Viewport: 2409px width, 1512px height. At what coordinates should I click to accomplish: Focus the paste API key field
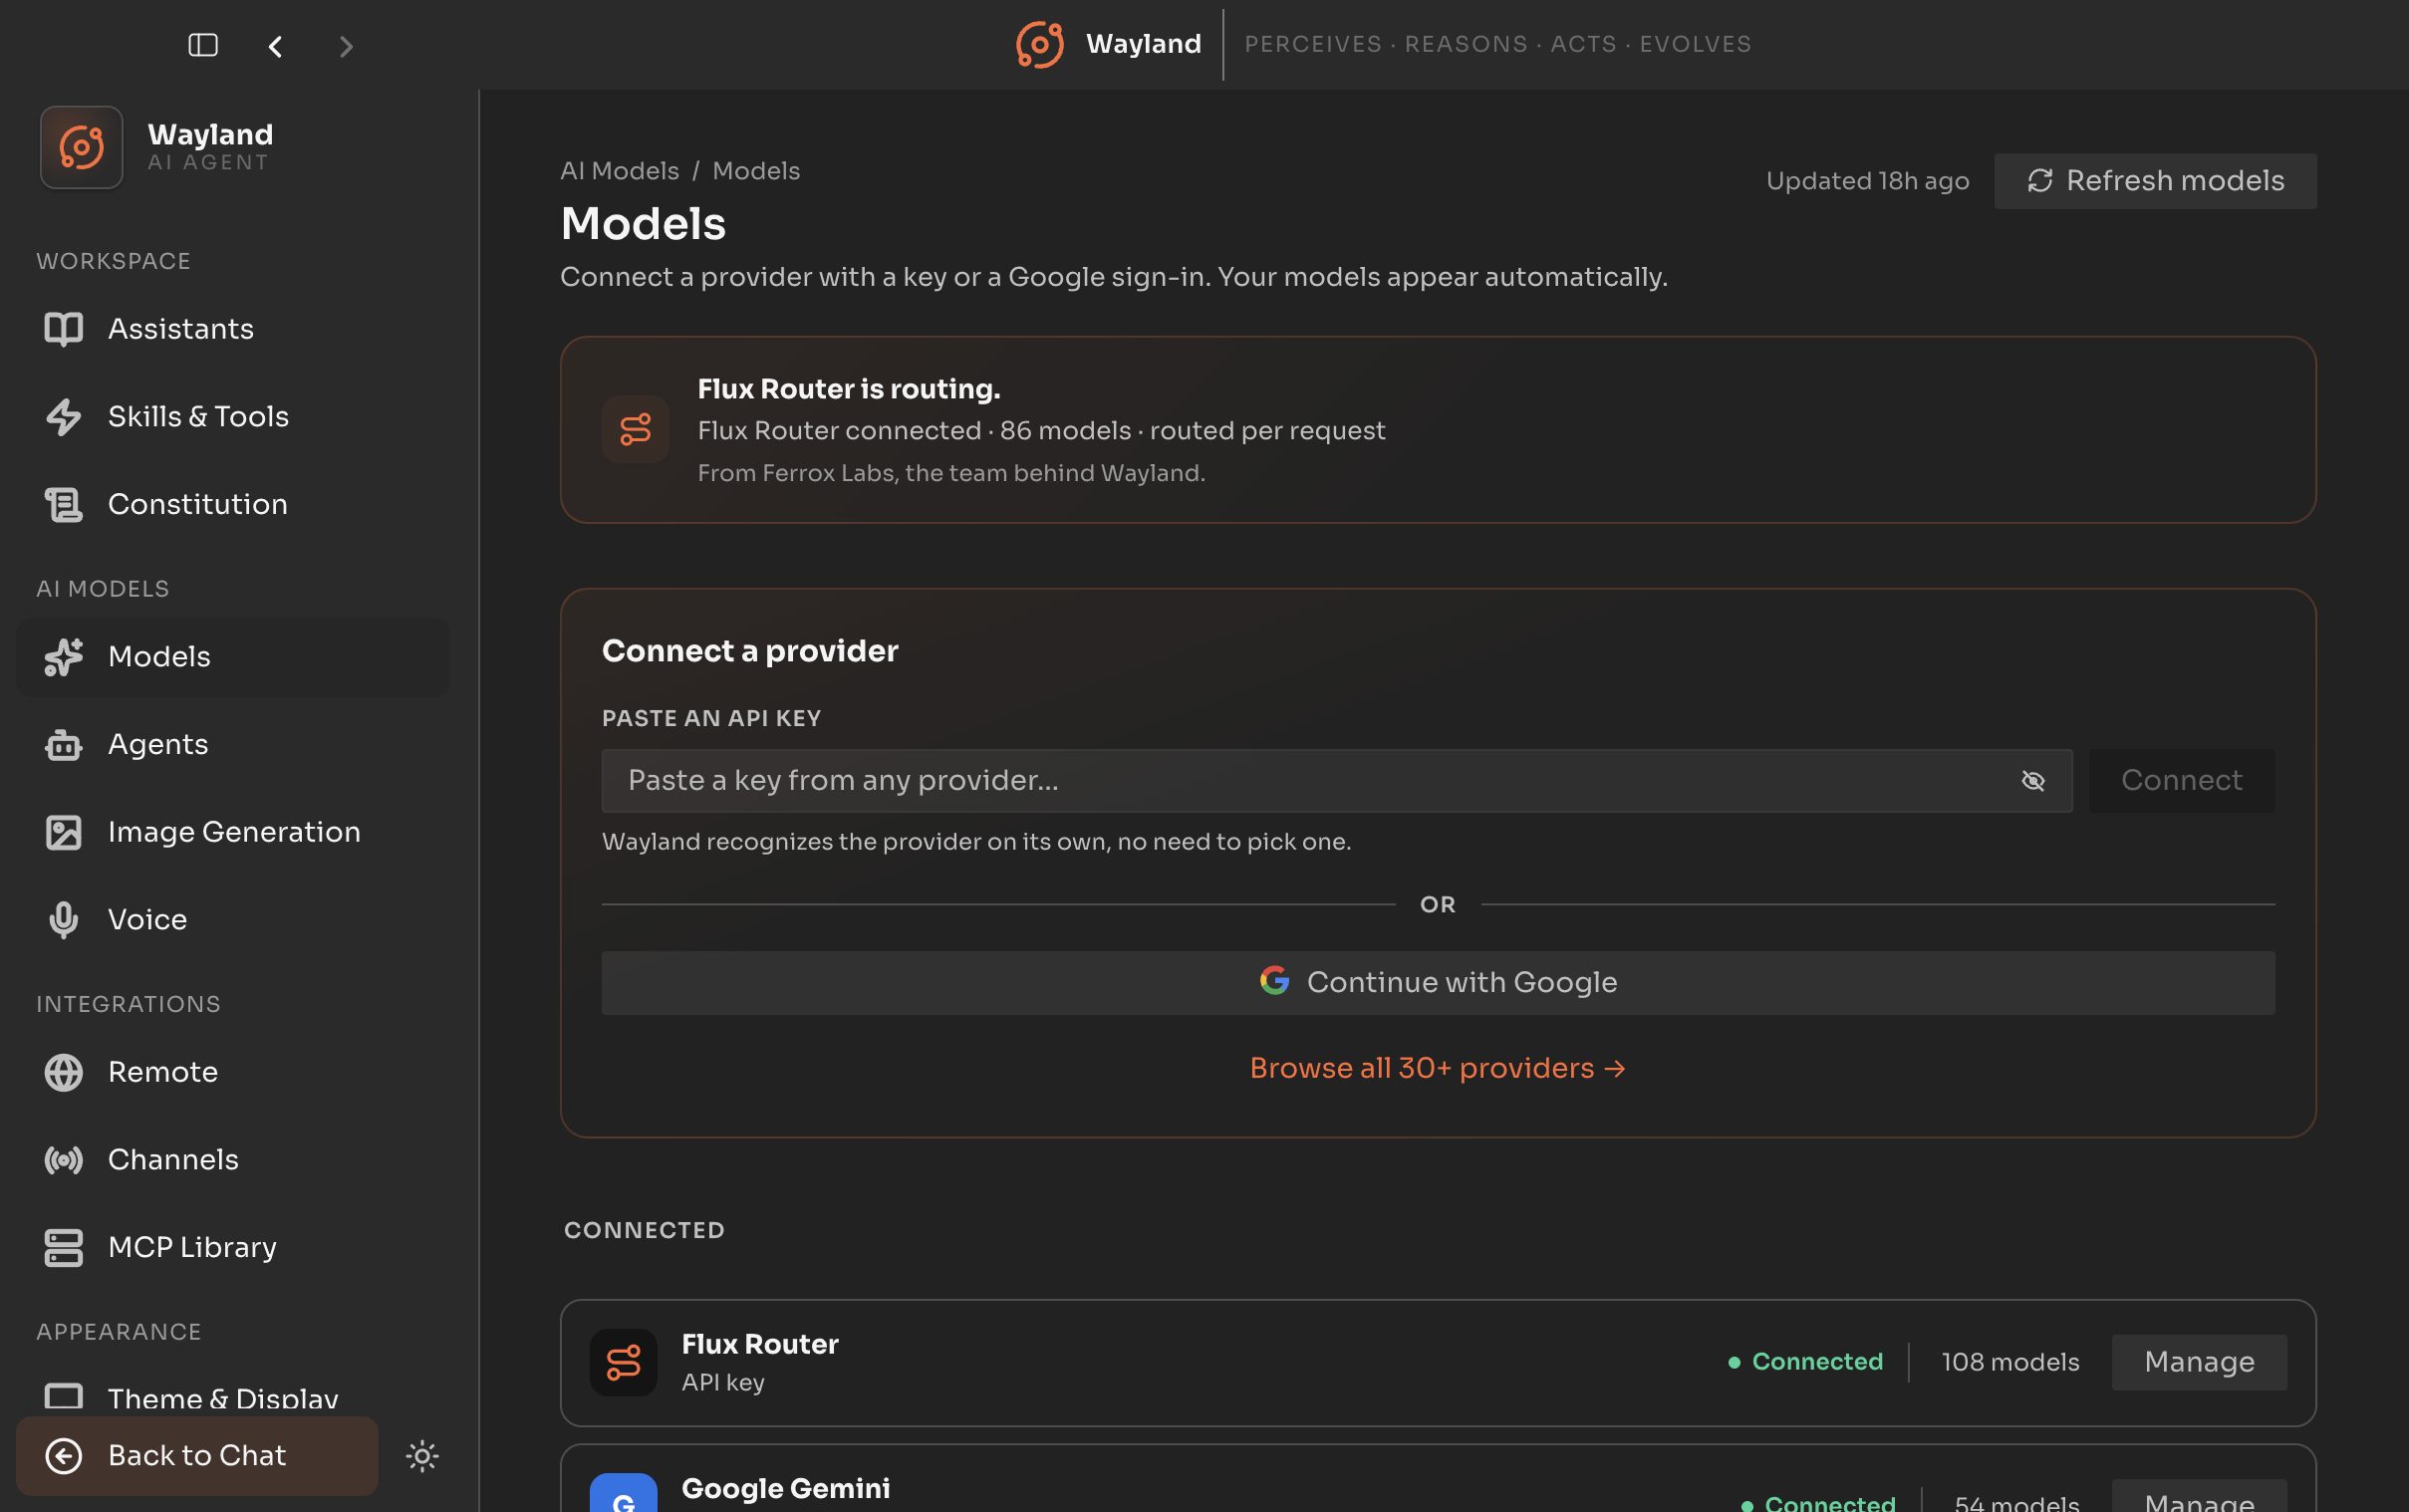coord(1336,781)
